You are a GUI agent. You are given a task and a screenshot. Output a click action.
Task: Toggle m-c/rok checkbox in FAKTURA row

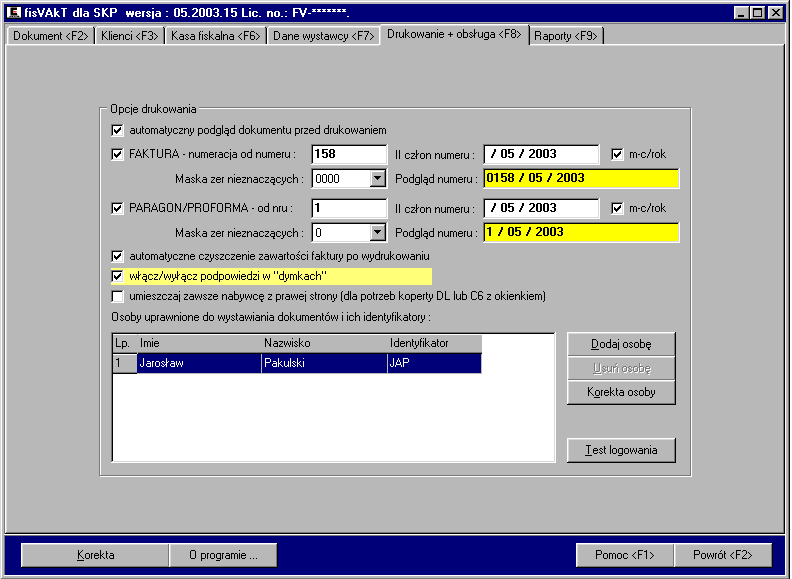[x=617, y=154]
